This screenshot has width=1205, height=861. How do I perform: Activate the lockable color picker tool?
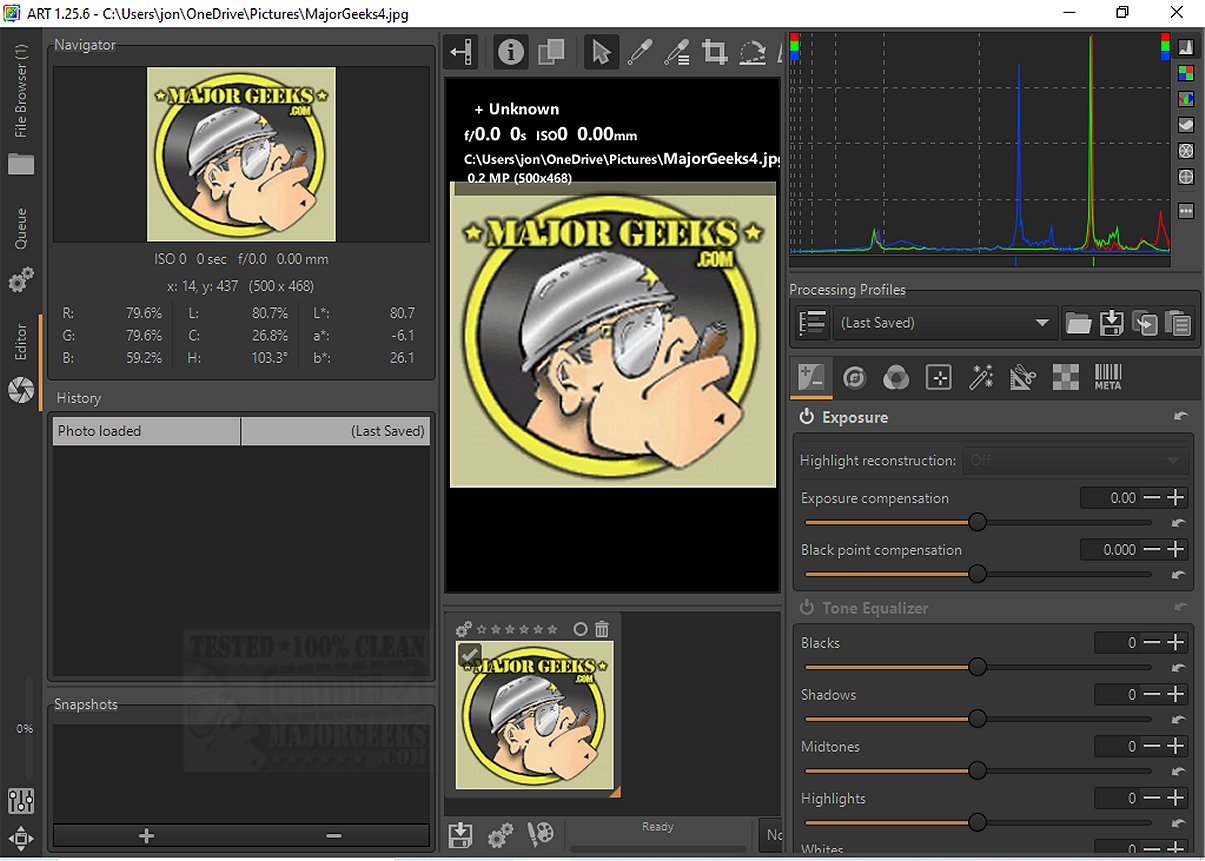coord(676,53)
